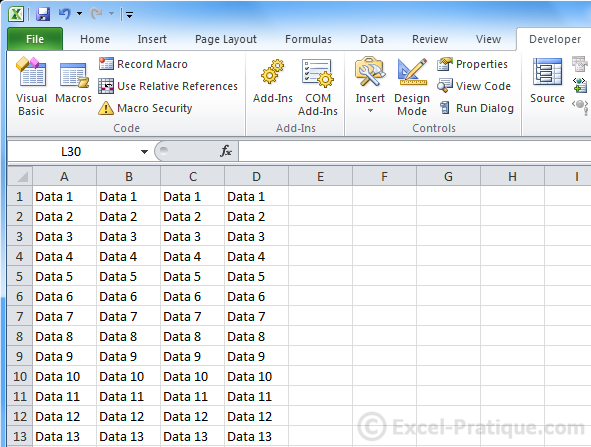Viewport: 591px width, 447px height.
Task: Open the File tab
Action: [35, 39]
